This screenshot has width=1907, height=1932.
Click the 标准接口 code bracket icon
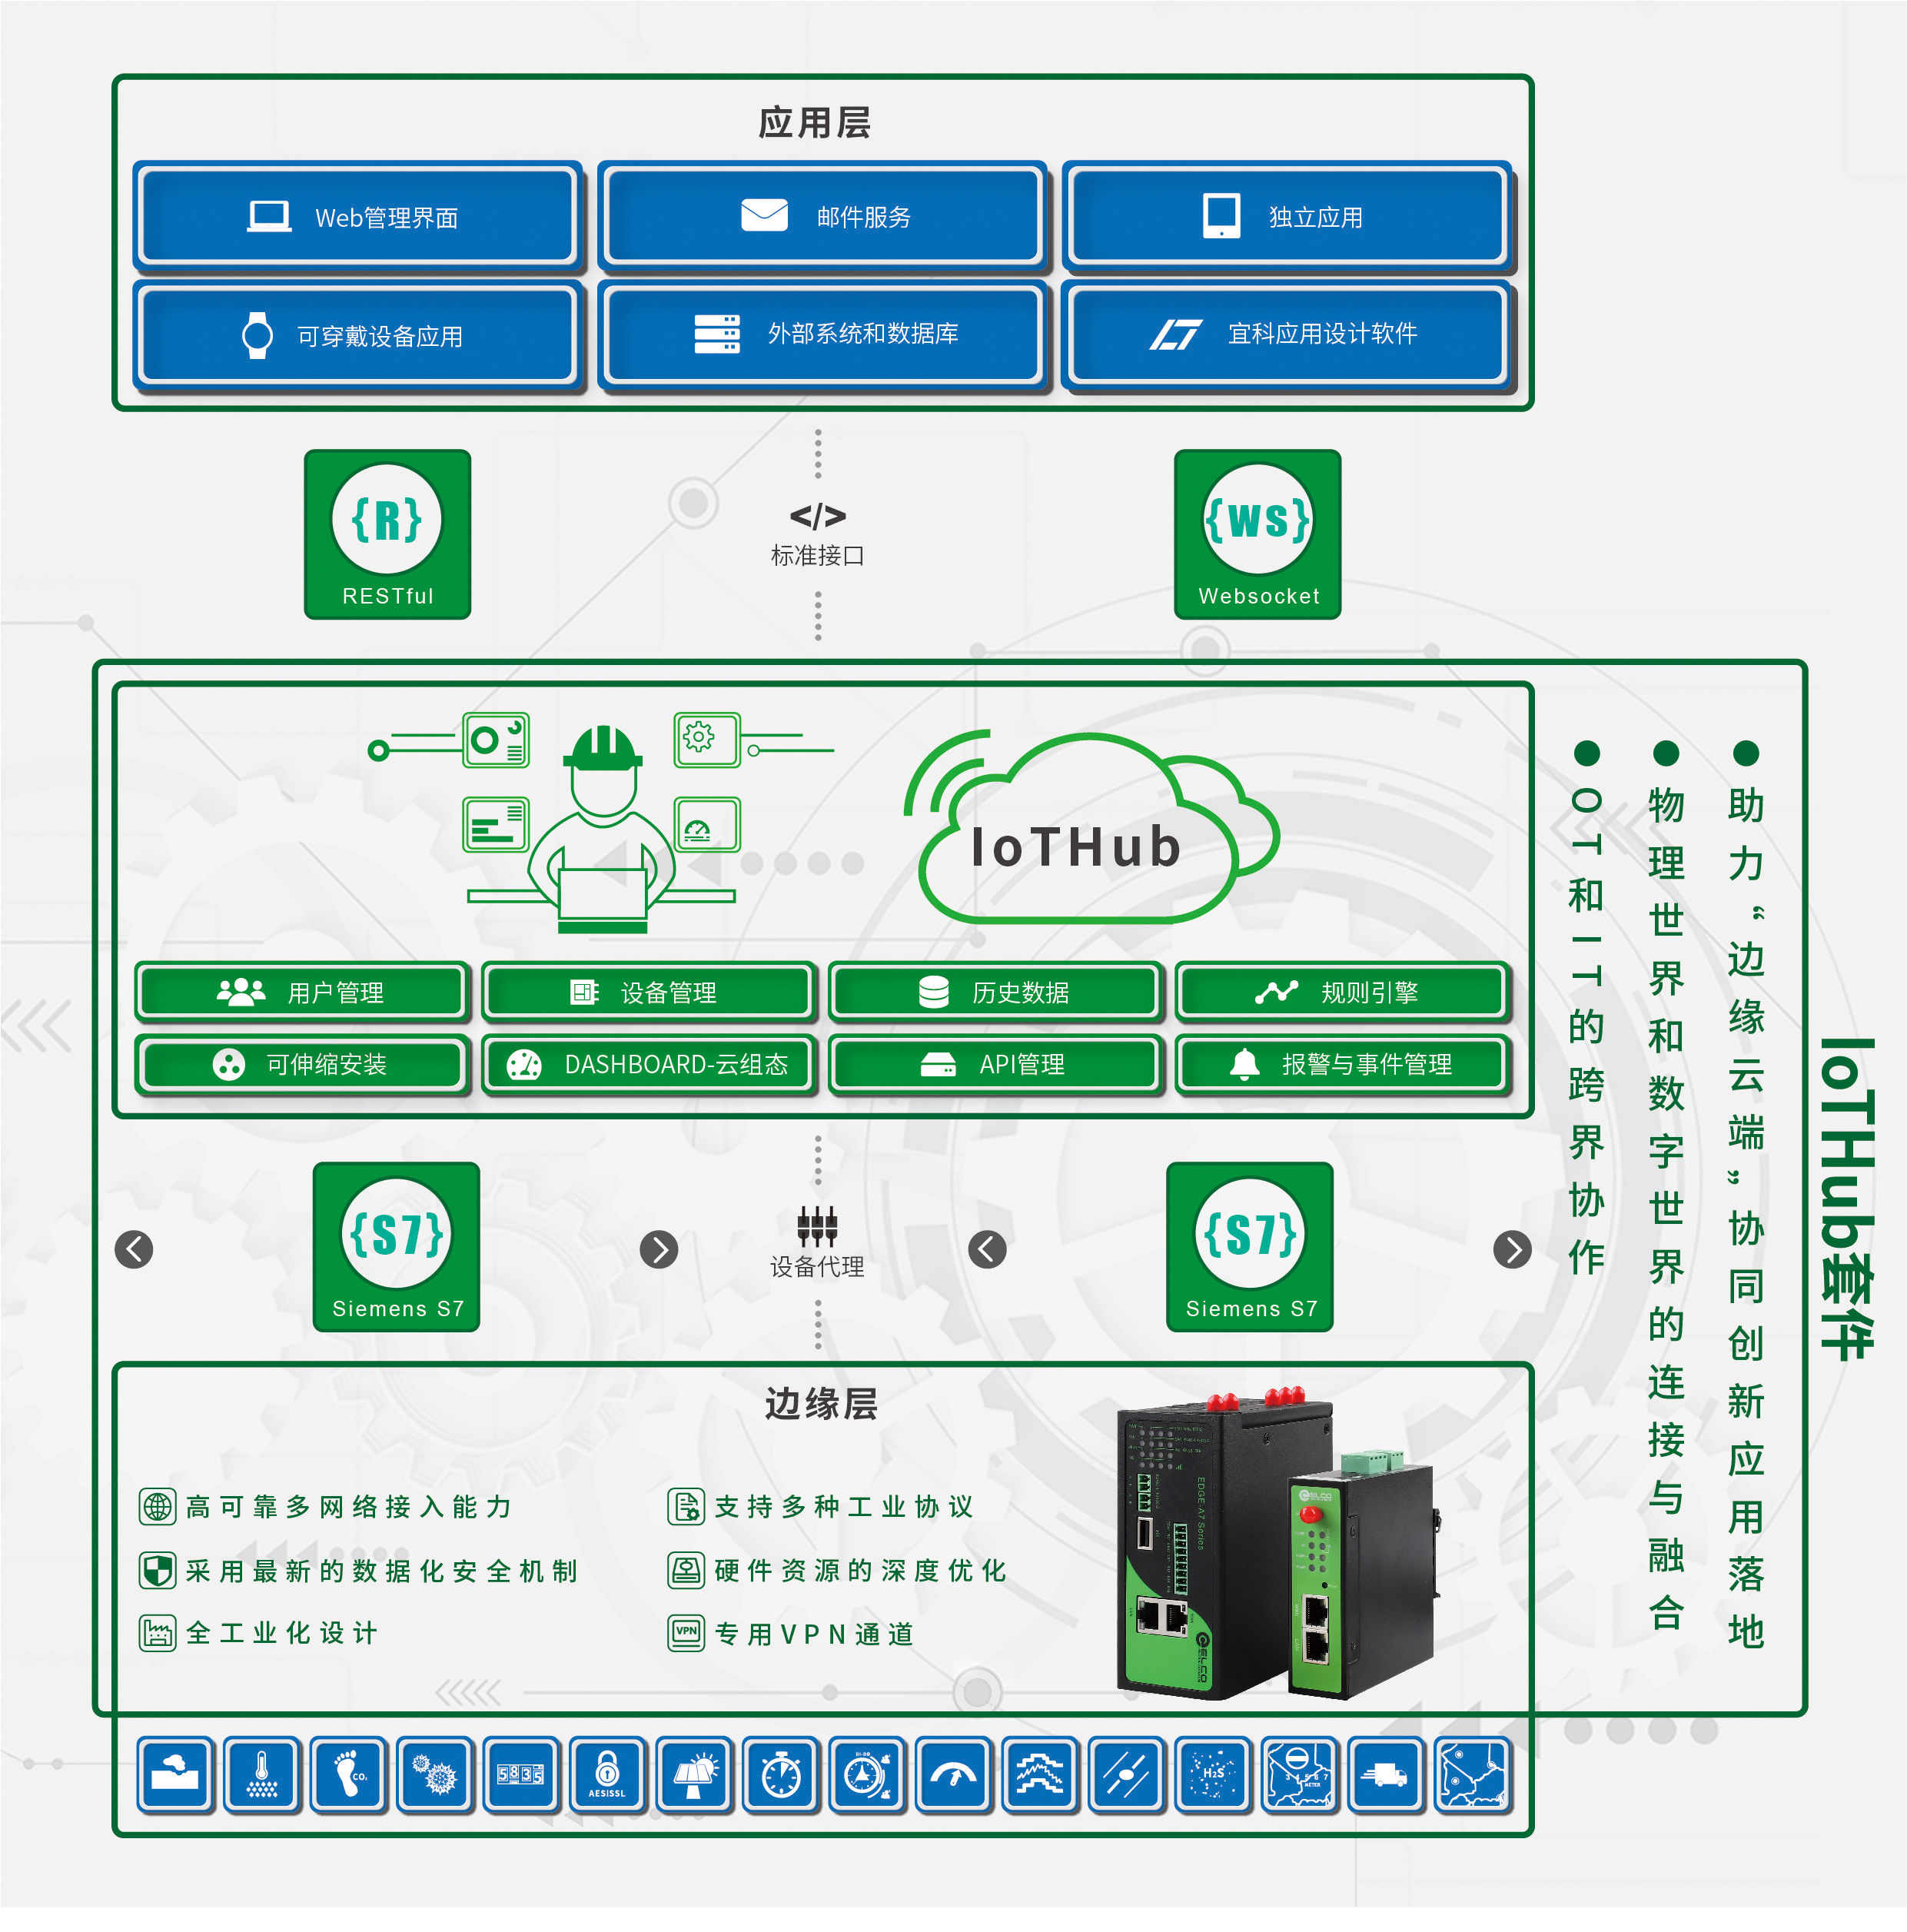click(817, 517)
